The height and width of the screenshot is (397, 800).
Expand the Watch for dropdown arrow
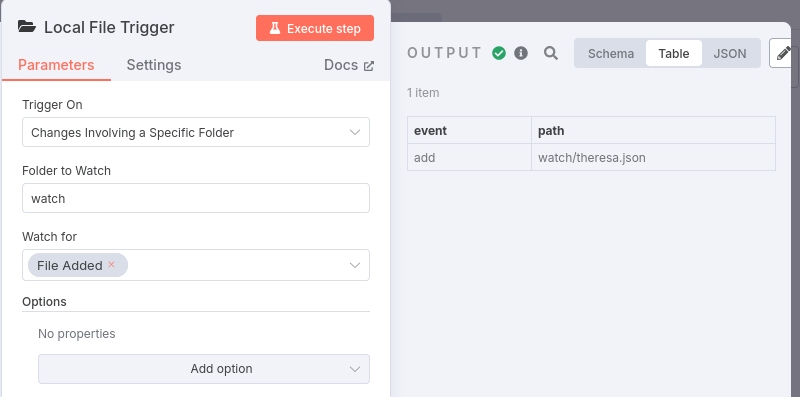(355, 265)
